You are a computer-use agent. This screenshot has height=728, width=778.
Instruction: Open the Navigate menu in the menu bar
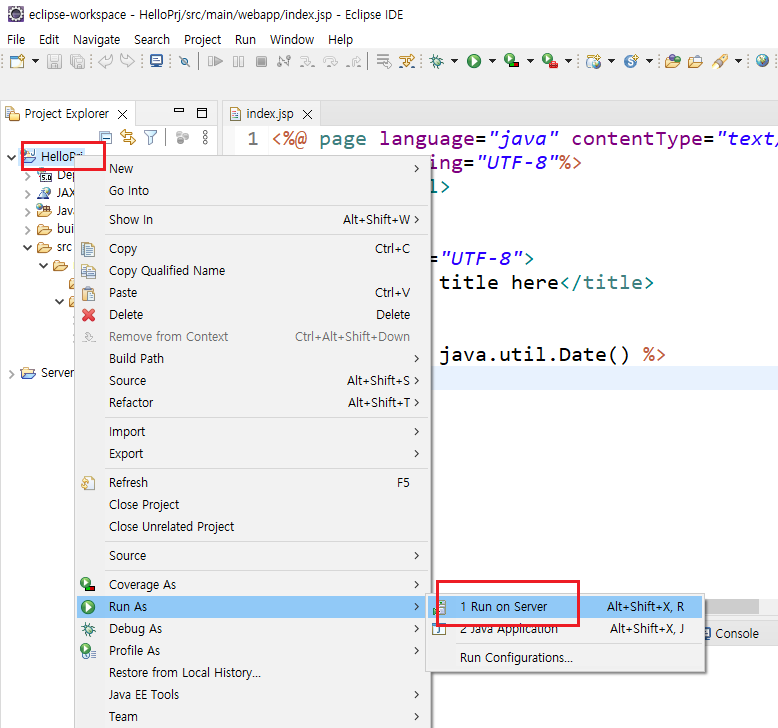pos(96,39)
